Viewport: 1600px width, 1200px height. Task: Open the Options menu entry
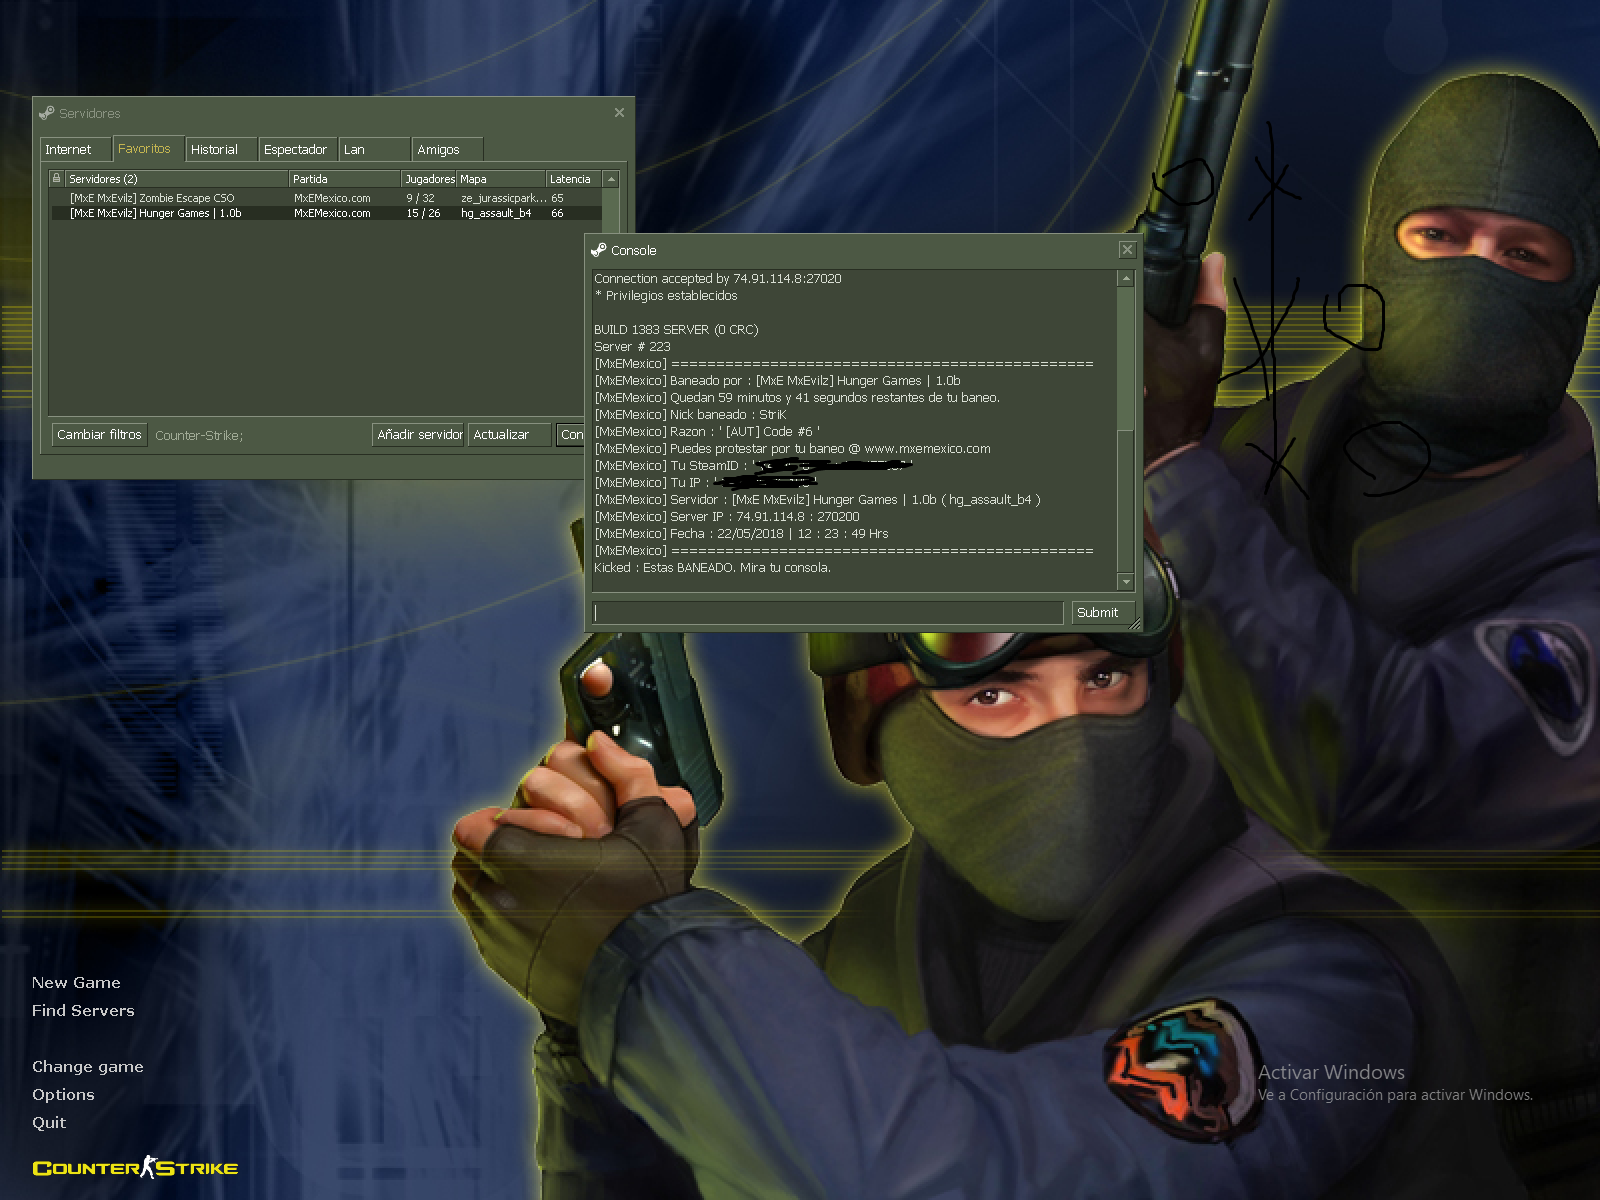(63, 1095)
